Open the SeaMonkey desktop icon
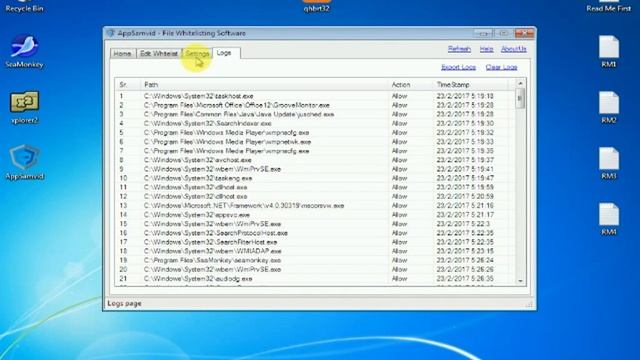The height and width of the screenshot is (360, 640). point(24,51)
